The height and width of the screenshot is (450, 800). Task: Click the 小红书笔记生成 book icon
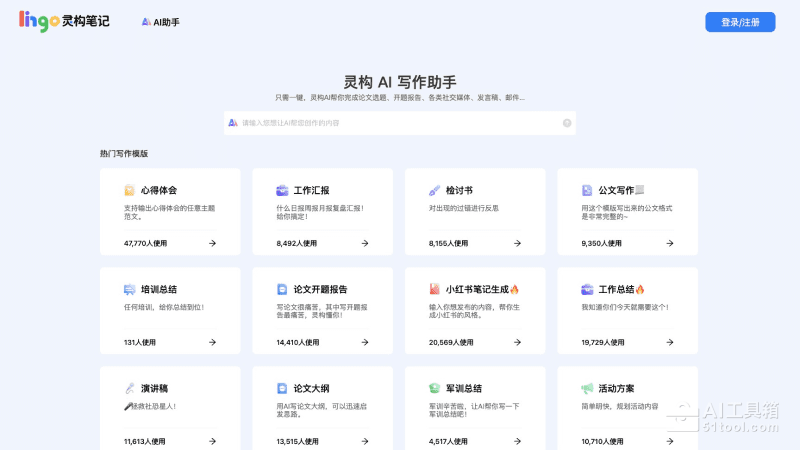tap(434, 289)
